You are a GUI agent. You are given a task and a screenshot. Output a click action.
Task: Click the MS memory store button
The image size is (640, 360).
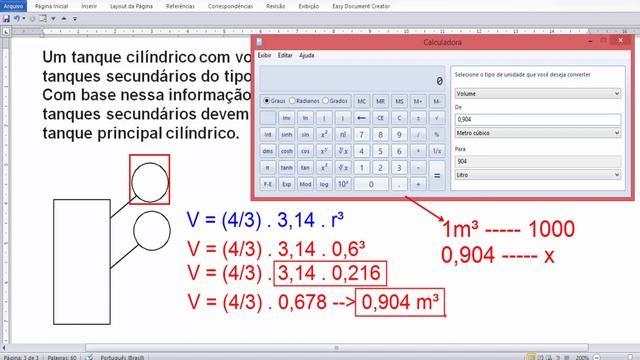click(x=399, y=101)
